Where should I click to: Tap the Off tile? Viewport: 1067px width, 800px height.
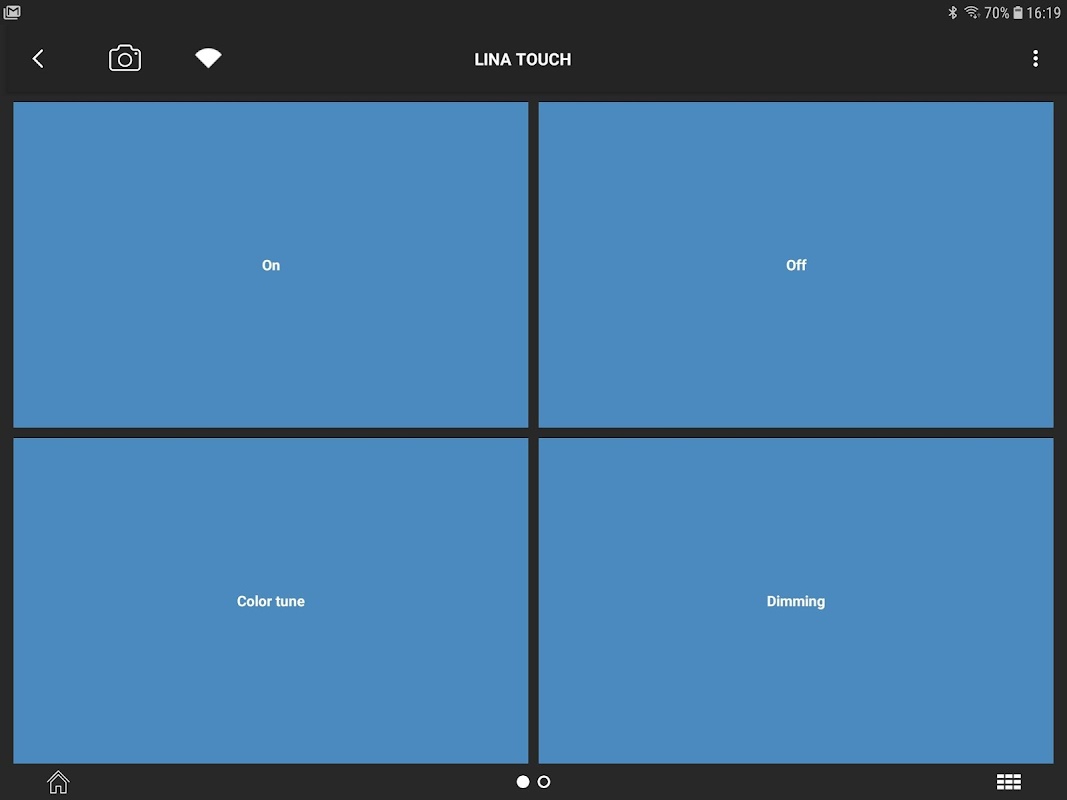[795, 265]
